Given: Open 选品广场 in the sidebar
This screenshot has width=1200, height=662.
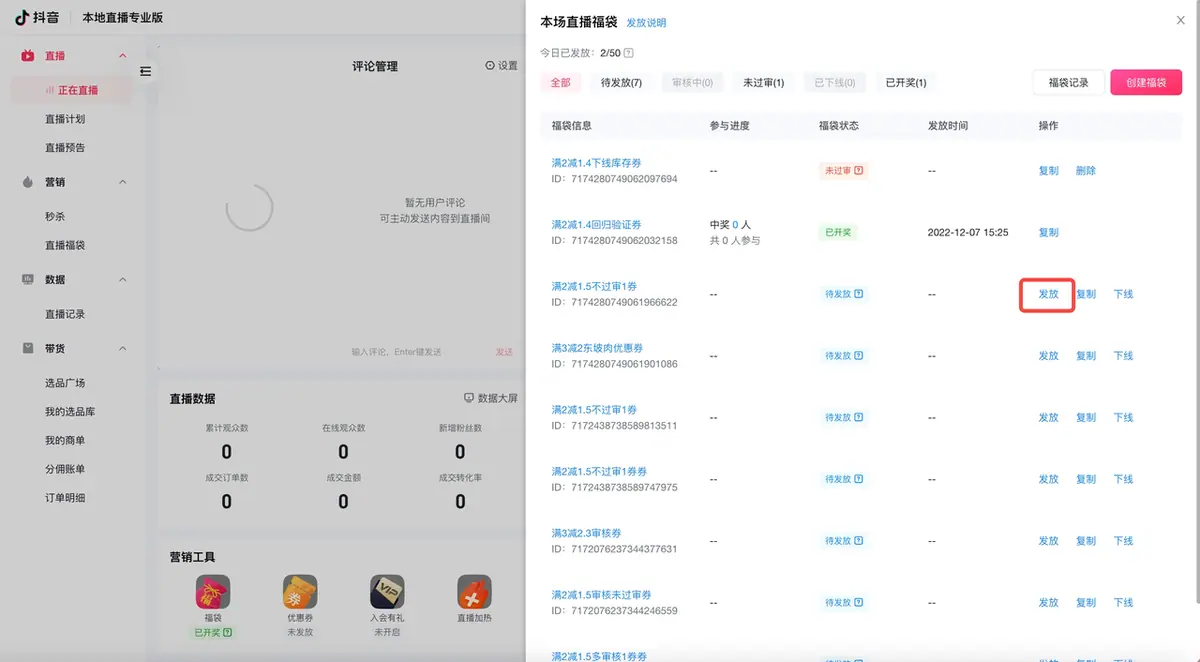Looking at the screenshot, I should coord(65,383).
